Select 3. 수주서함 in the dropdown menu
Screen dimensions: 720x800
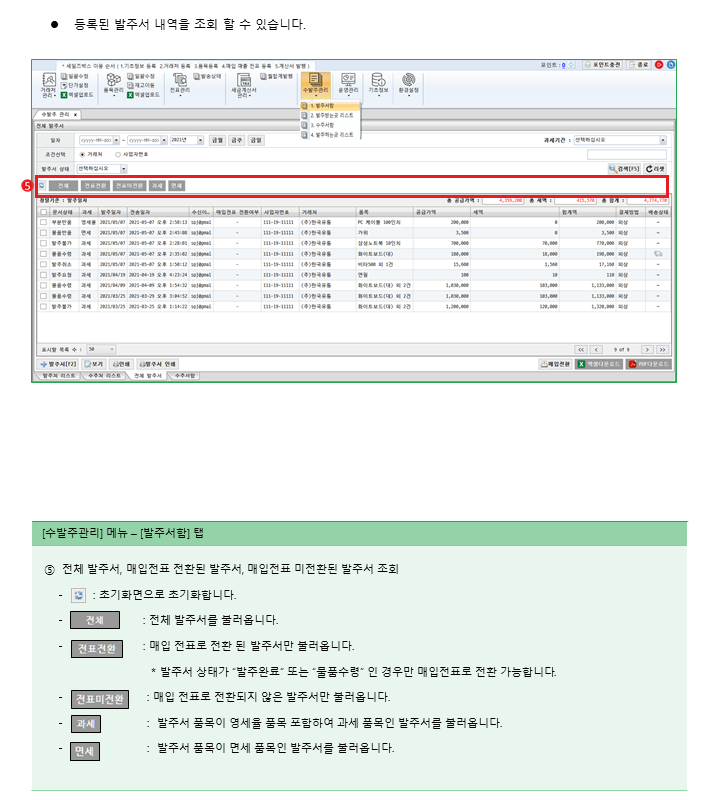coord(331,125)
